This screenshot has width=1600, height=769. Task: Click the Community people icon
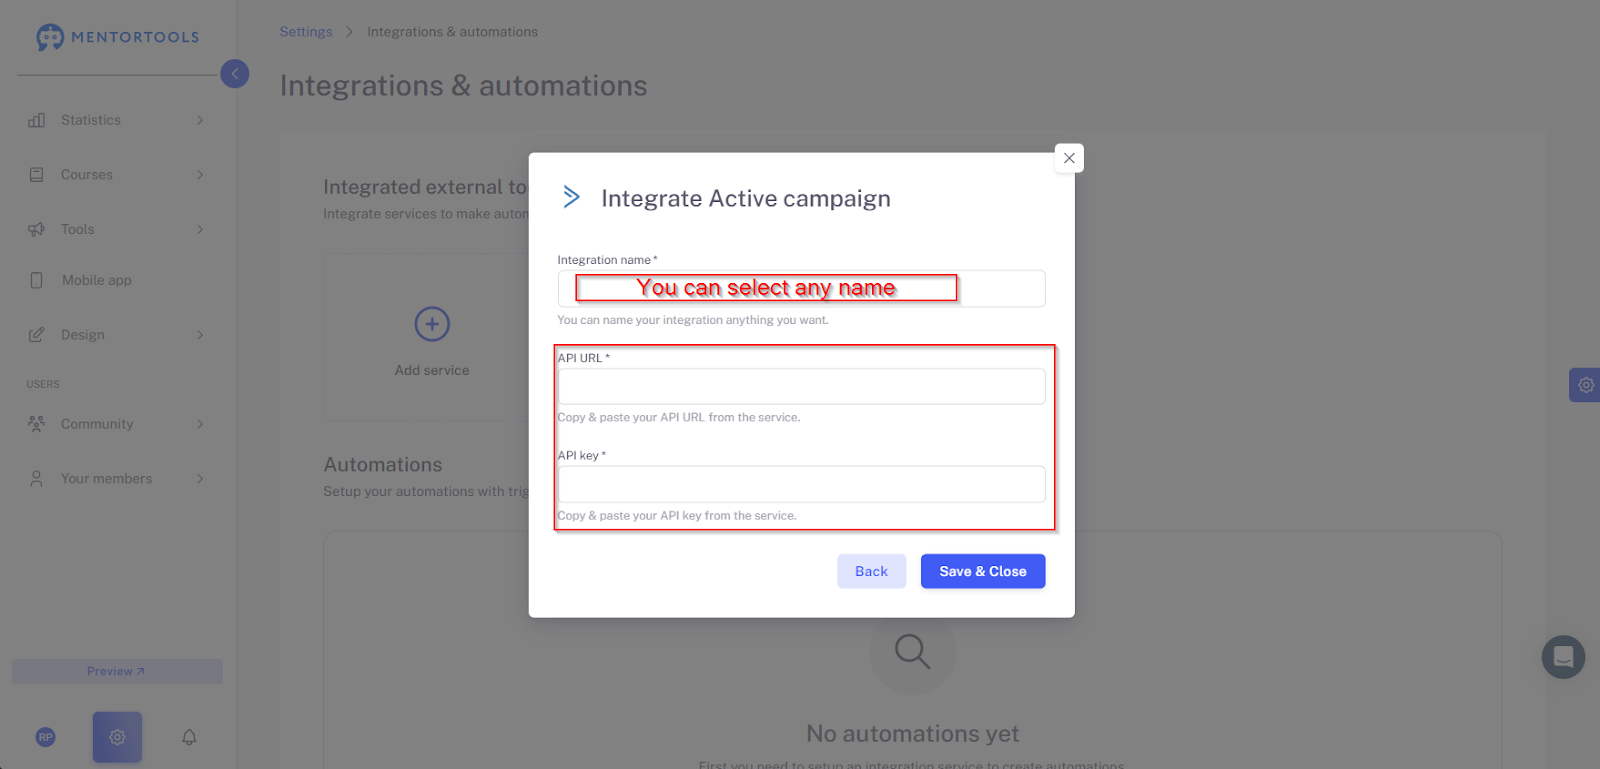(x=37, y=424)
